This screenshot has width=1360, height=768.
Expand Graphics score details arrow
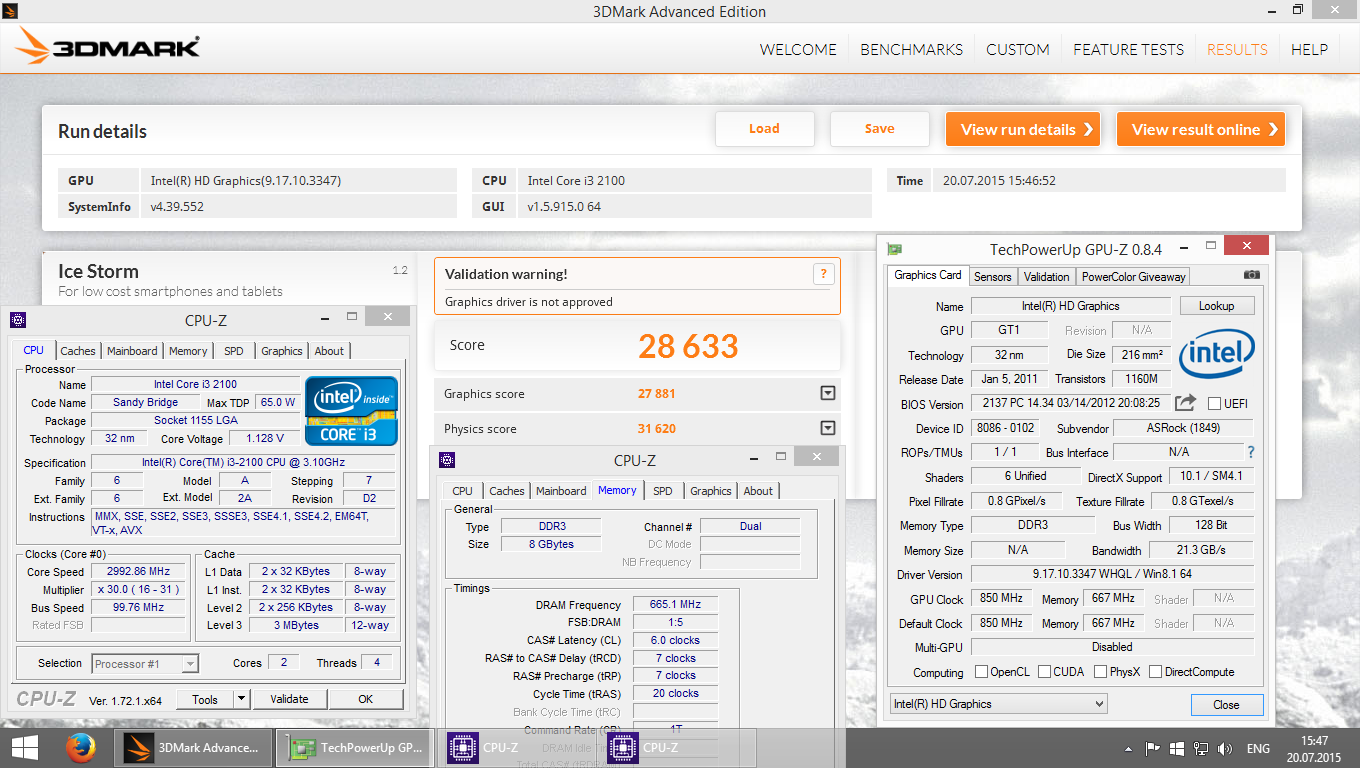pos(827,393)
